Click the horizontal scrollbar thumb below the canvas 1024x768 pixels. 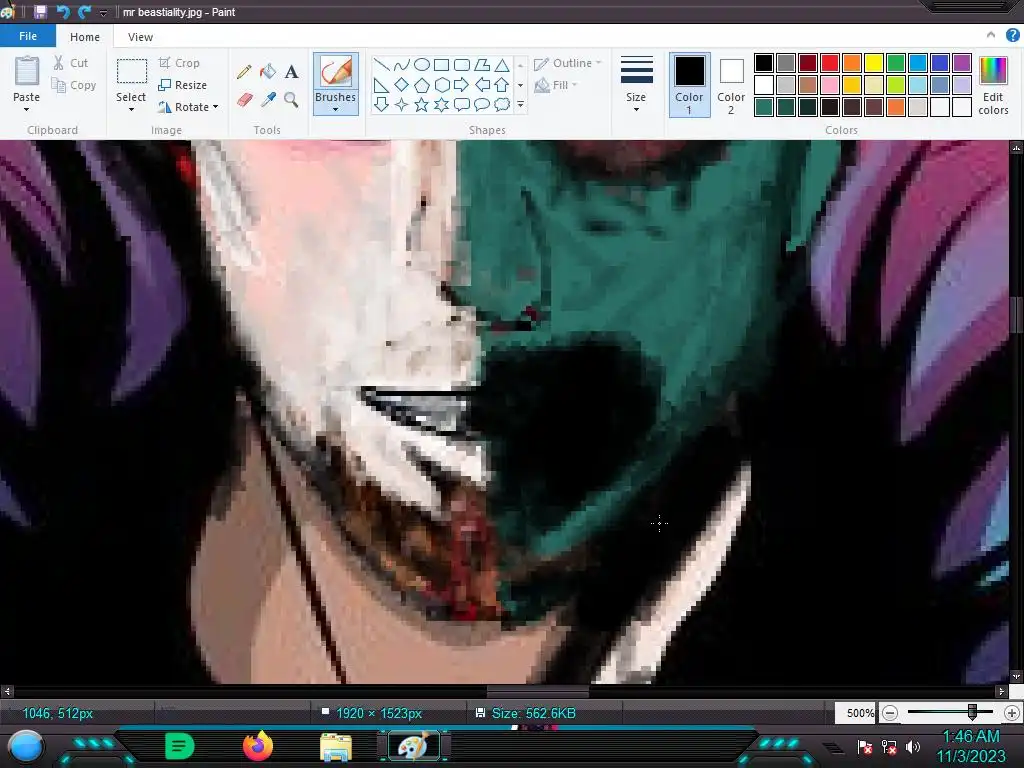tap(537, 691)
